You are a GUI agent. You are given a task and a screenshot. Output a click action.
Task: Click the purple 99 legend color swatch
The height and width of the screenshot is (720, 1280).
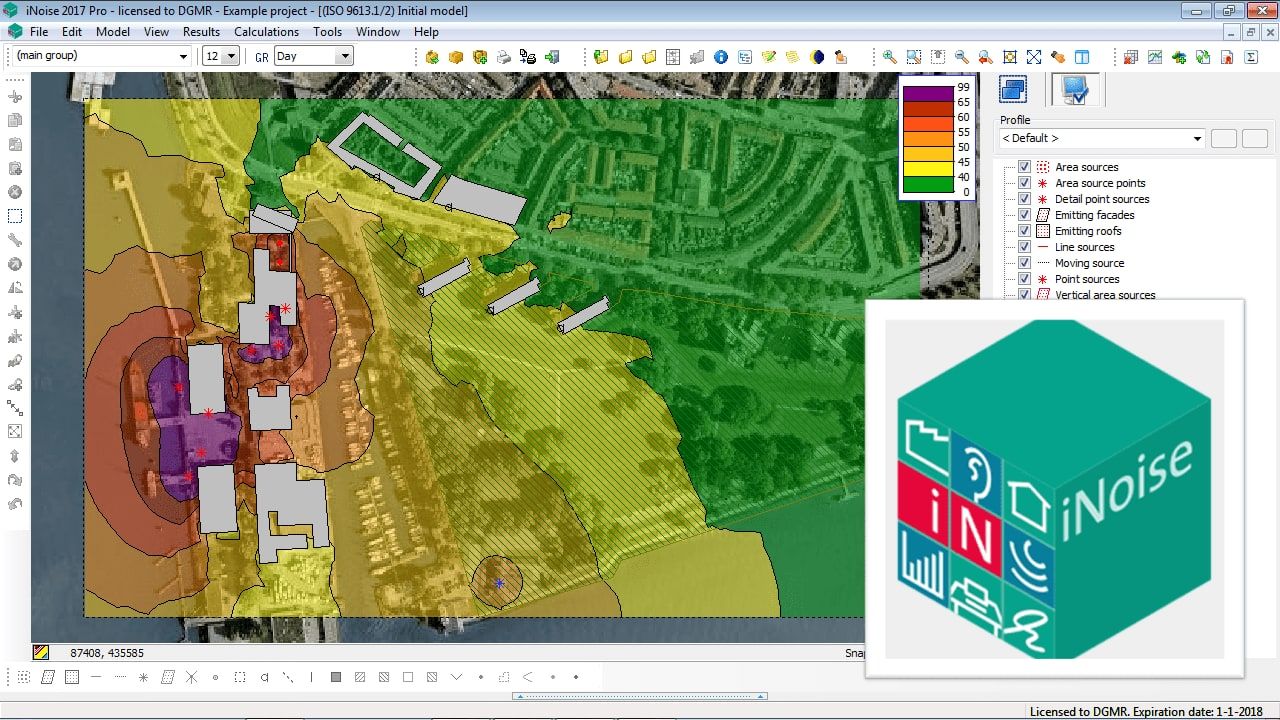pos(929,95)
